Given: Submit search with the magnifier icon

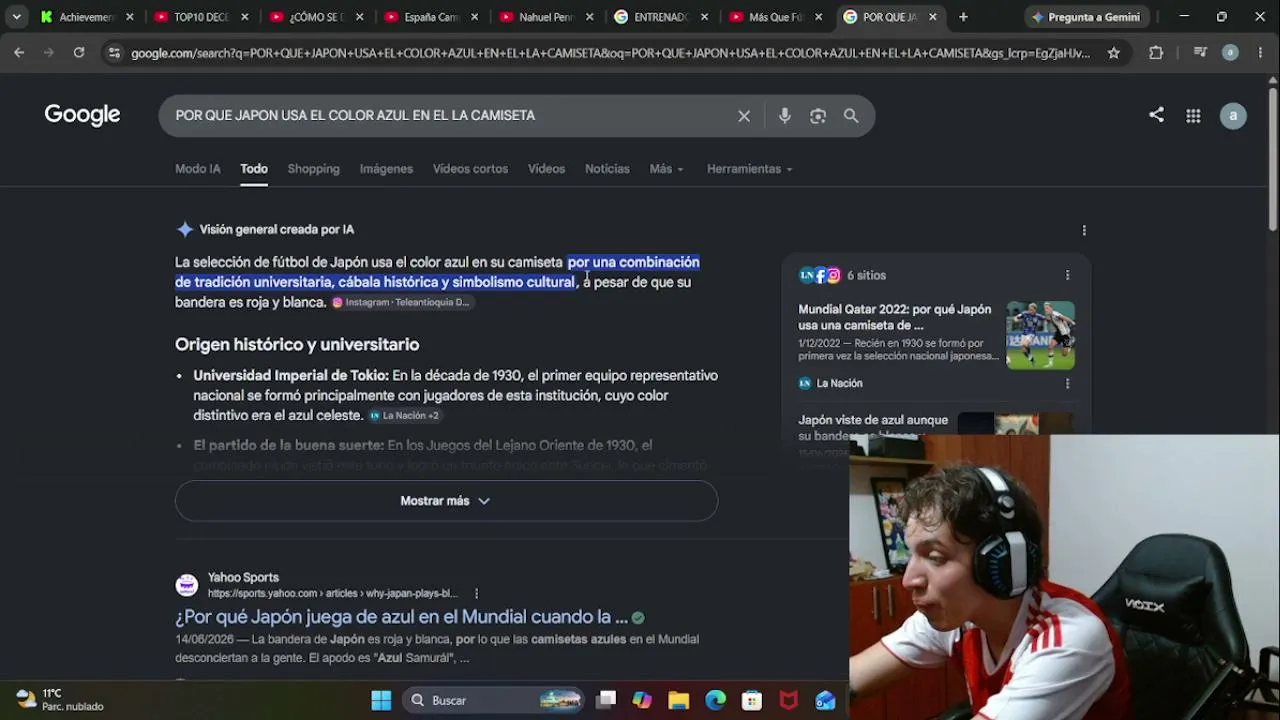Looking at the screenshot, I should point(851,116).
